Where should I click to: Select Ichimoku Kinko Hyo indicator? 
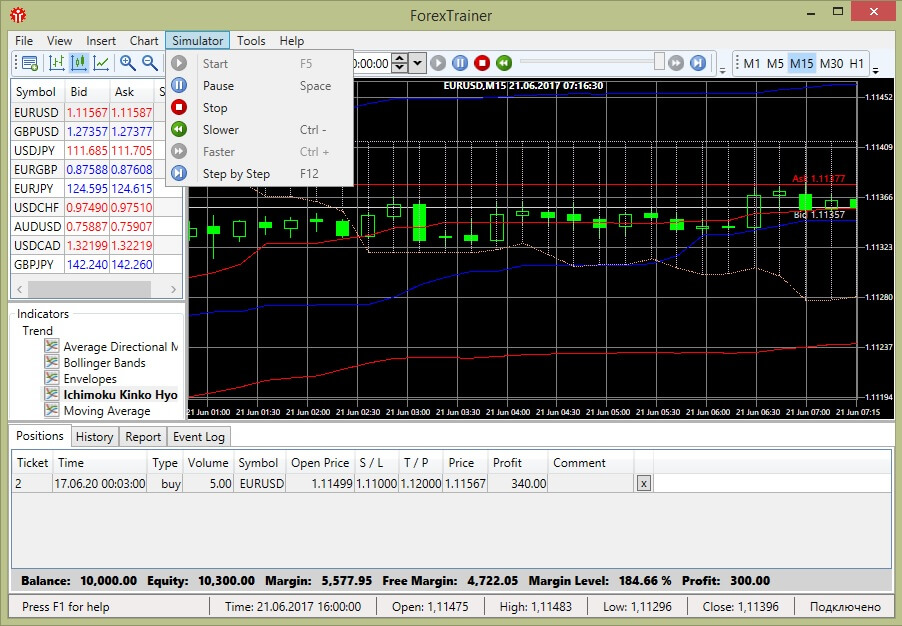[120, 395]
